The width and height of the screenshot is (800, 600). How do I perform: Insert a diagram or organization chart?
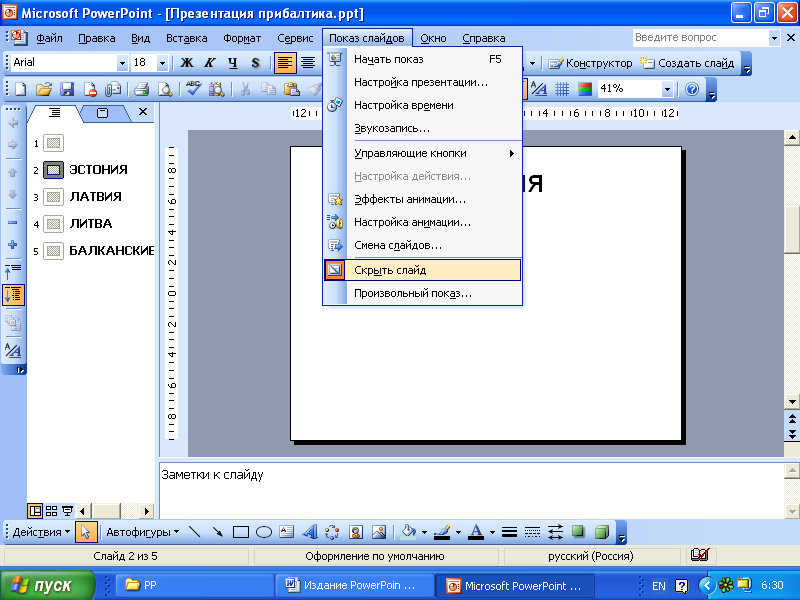click(x=332, y=532)
